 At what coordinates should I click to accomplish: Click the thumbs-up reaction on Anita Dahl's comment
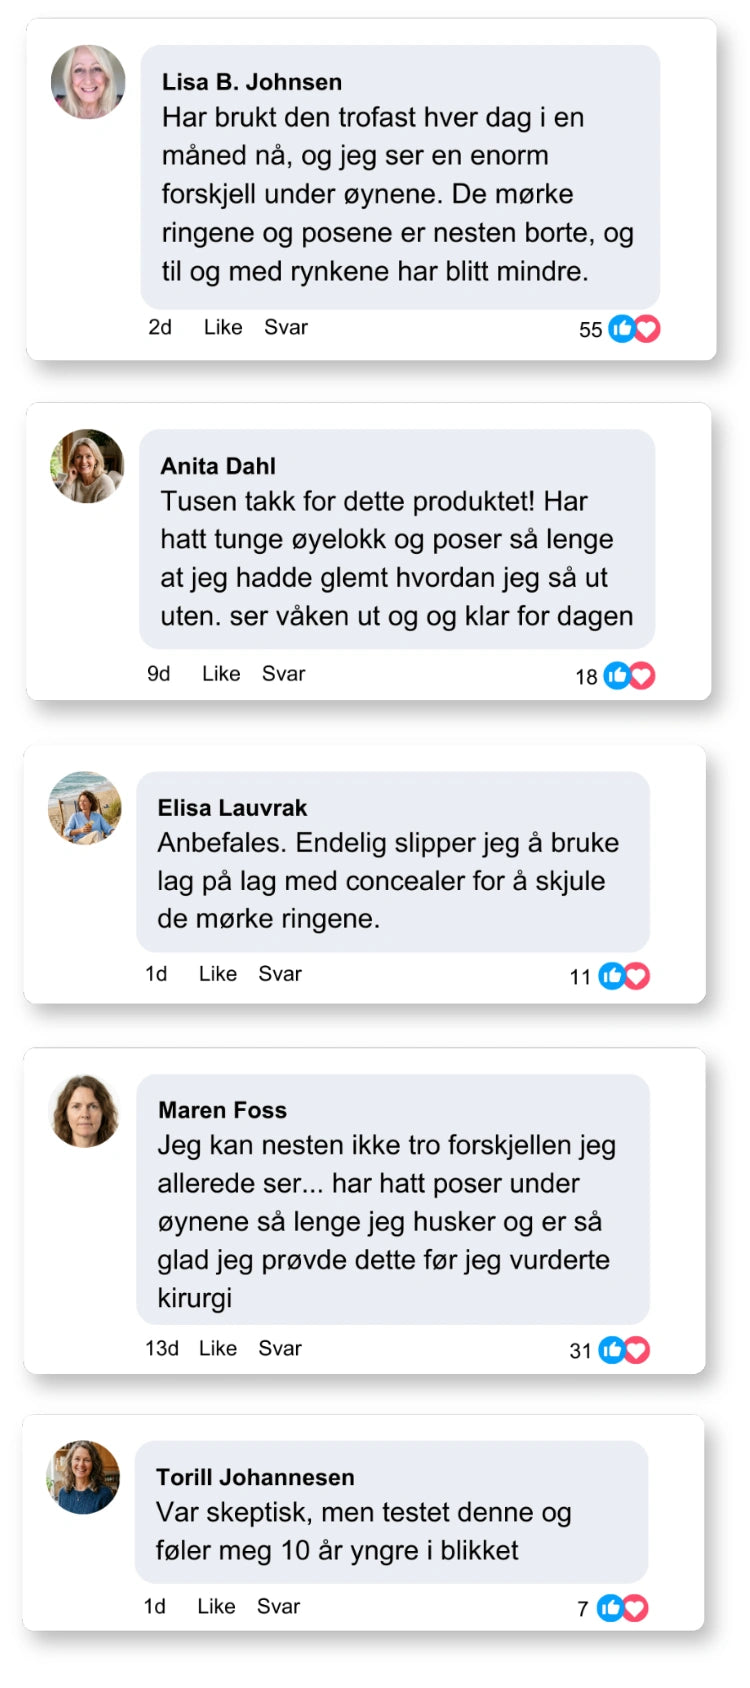pyautogui.click(x=617, y=676)
